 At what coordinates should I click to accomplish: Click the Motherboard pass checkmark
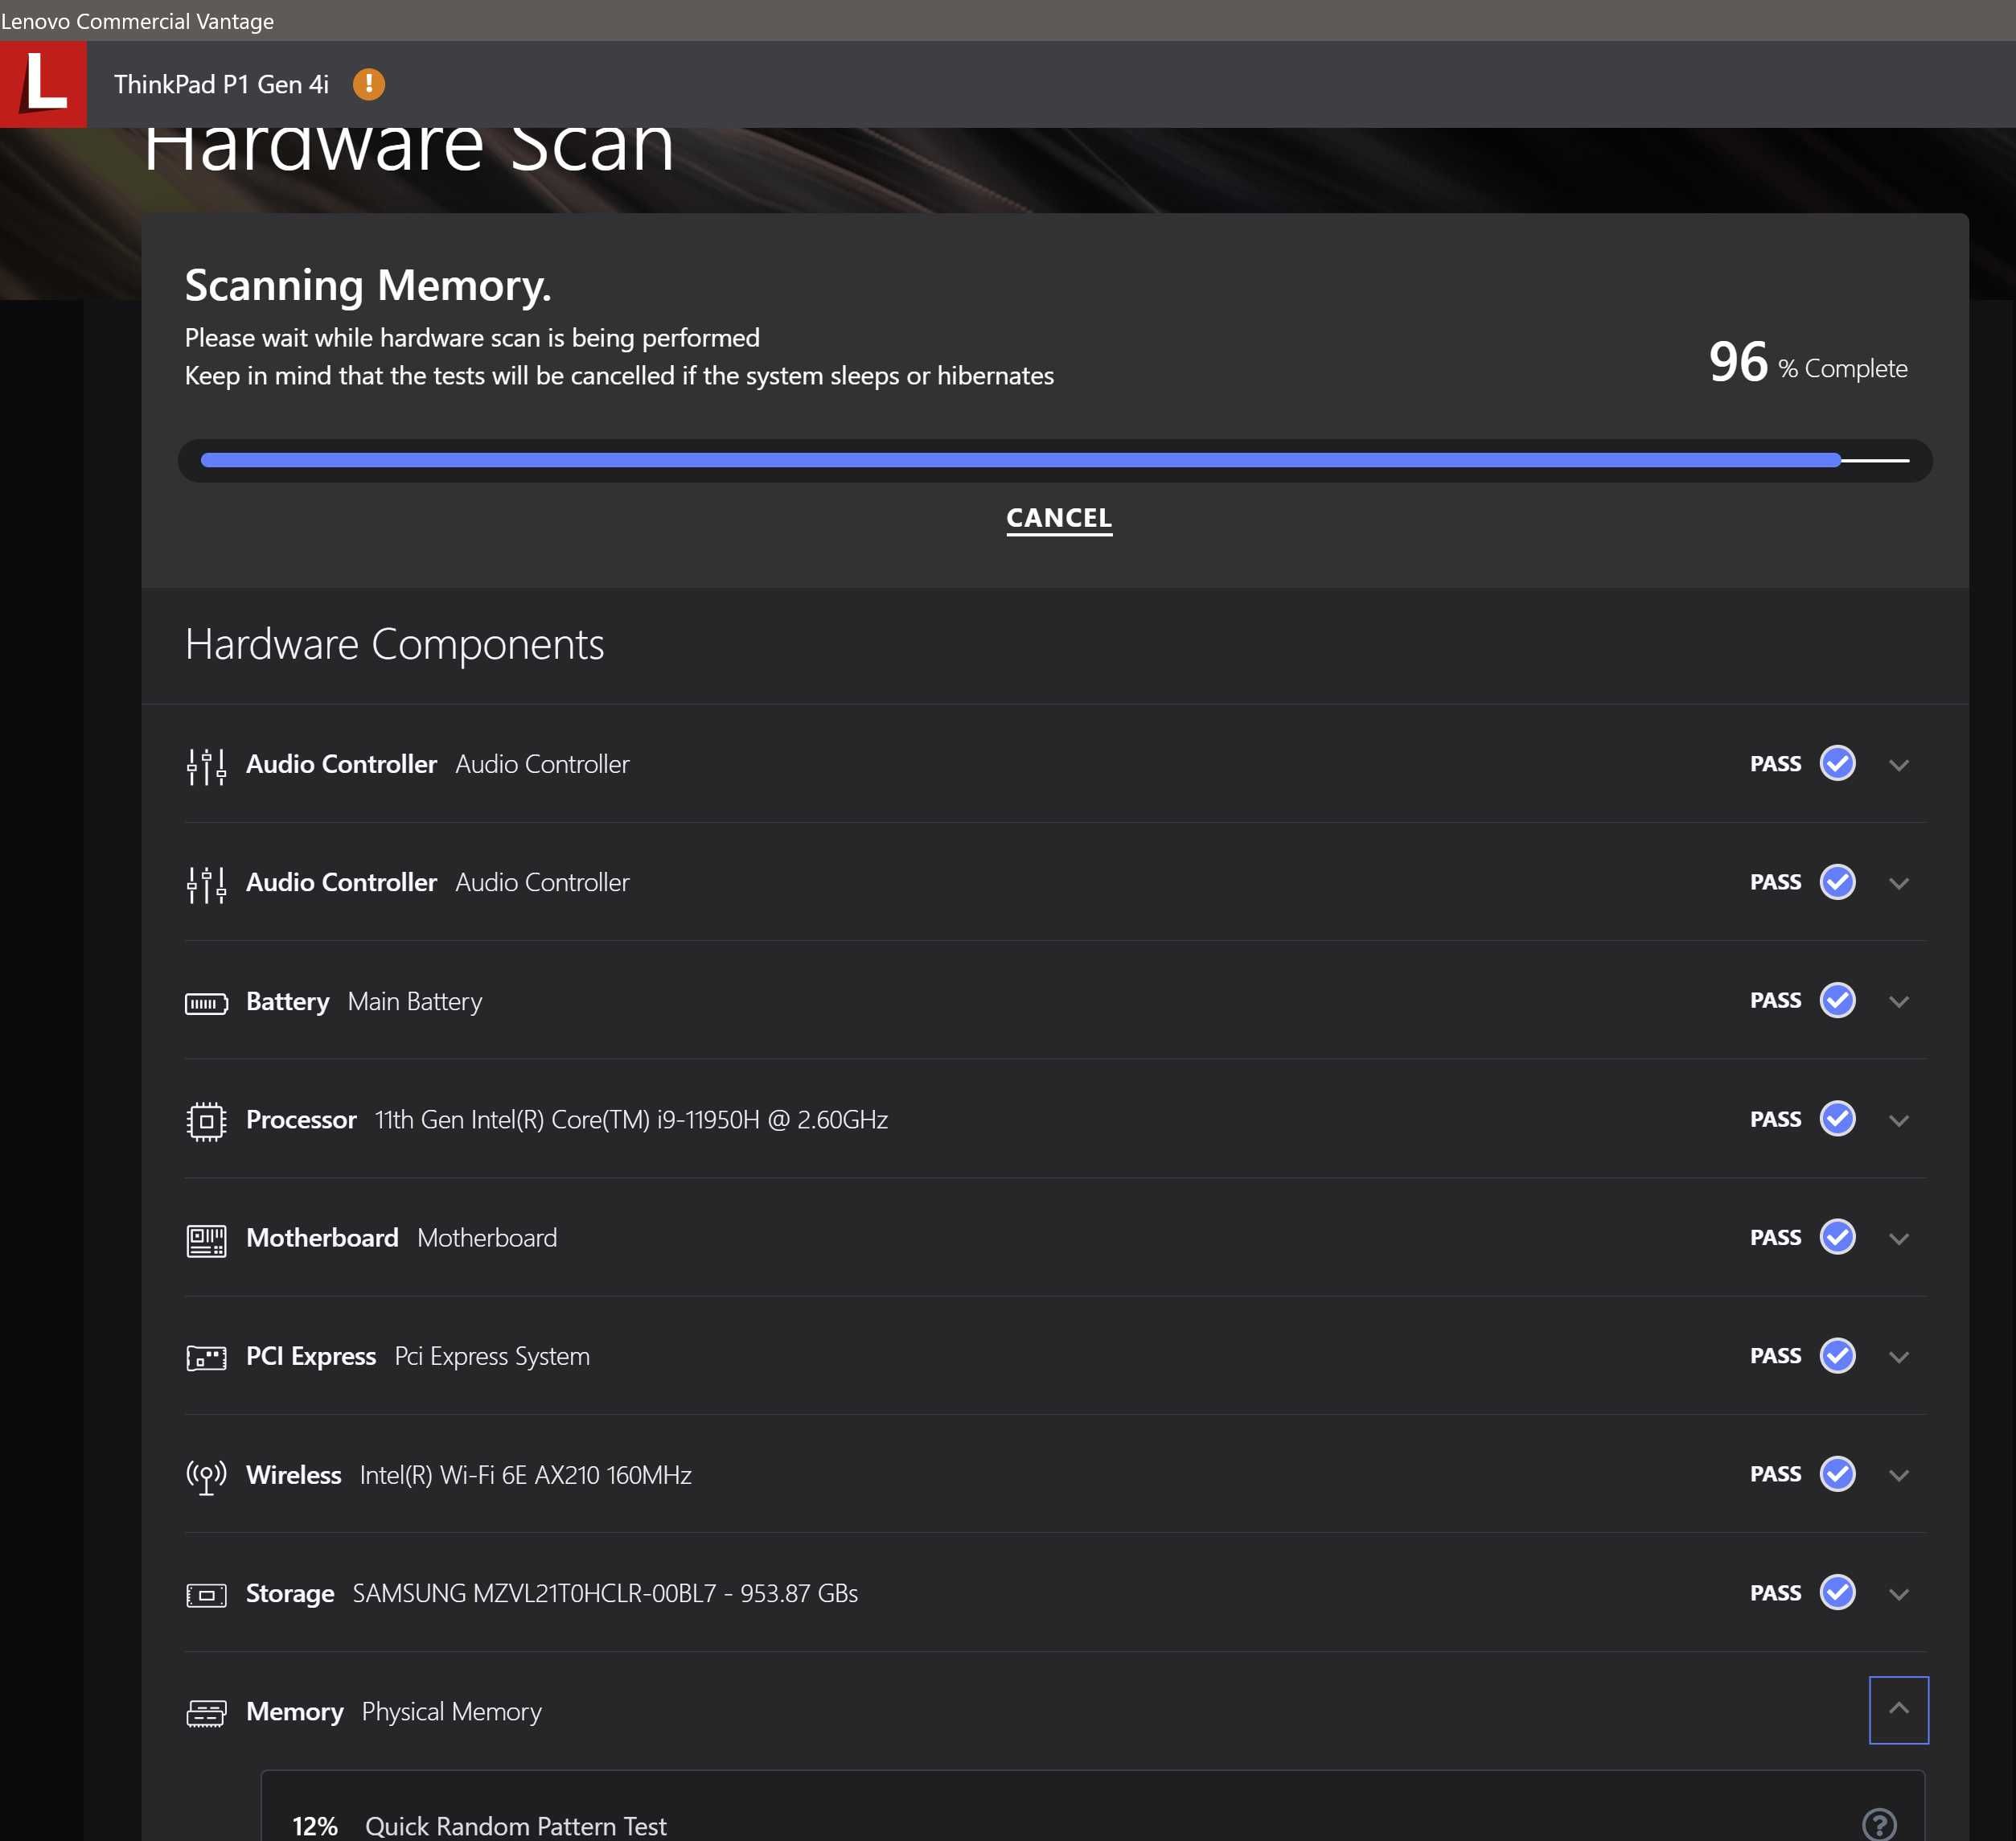pos(1837,1237)
